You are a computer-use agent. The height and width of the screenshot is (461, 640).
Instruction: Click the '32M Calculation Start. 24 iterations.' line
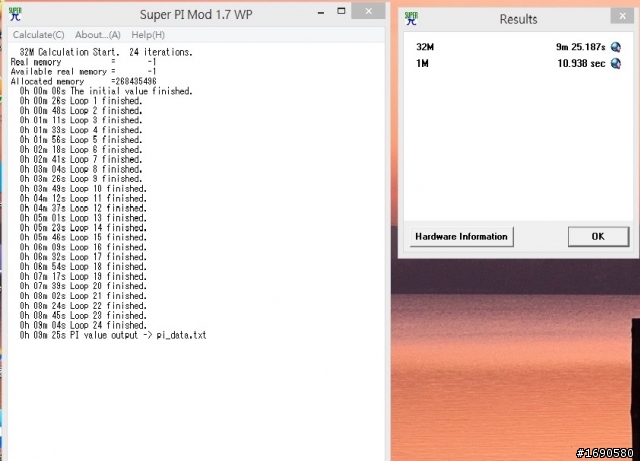pyautogui.click(x=106, y=52)
